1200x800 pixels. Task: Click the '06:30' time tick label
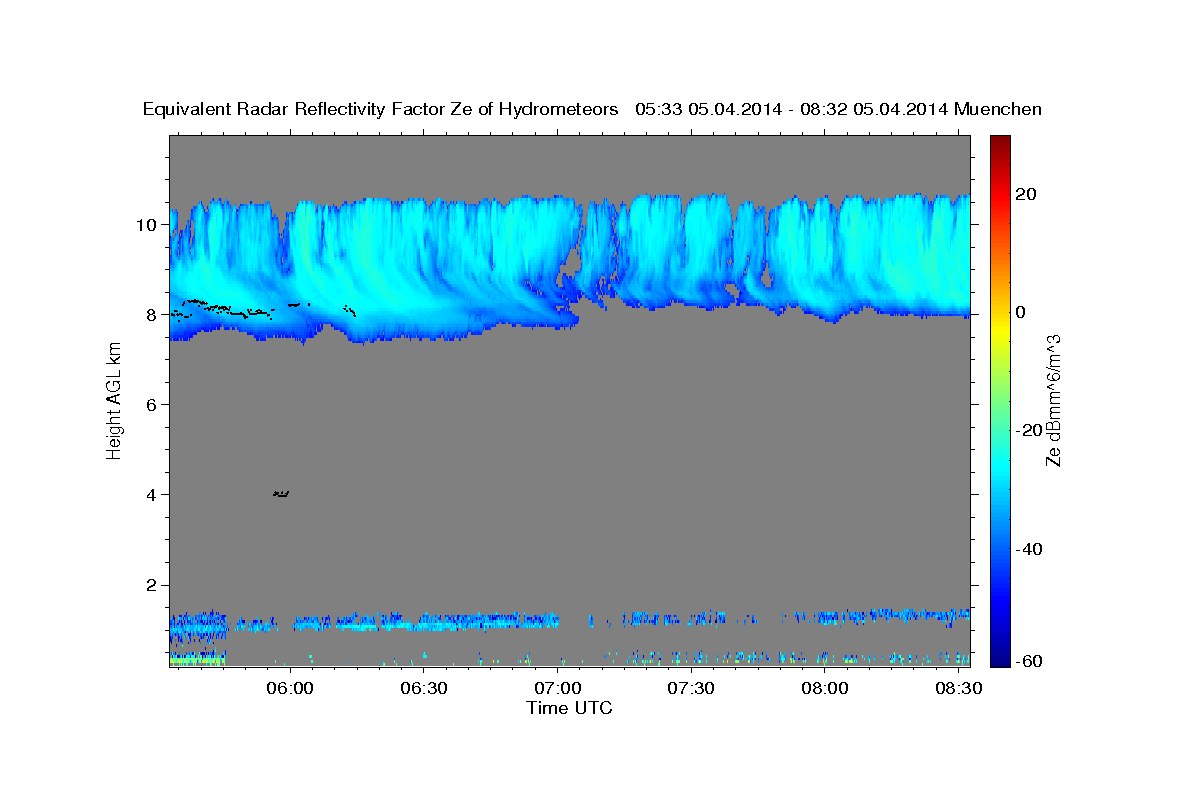423,688
